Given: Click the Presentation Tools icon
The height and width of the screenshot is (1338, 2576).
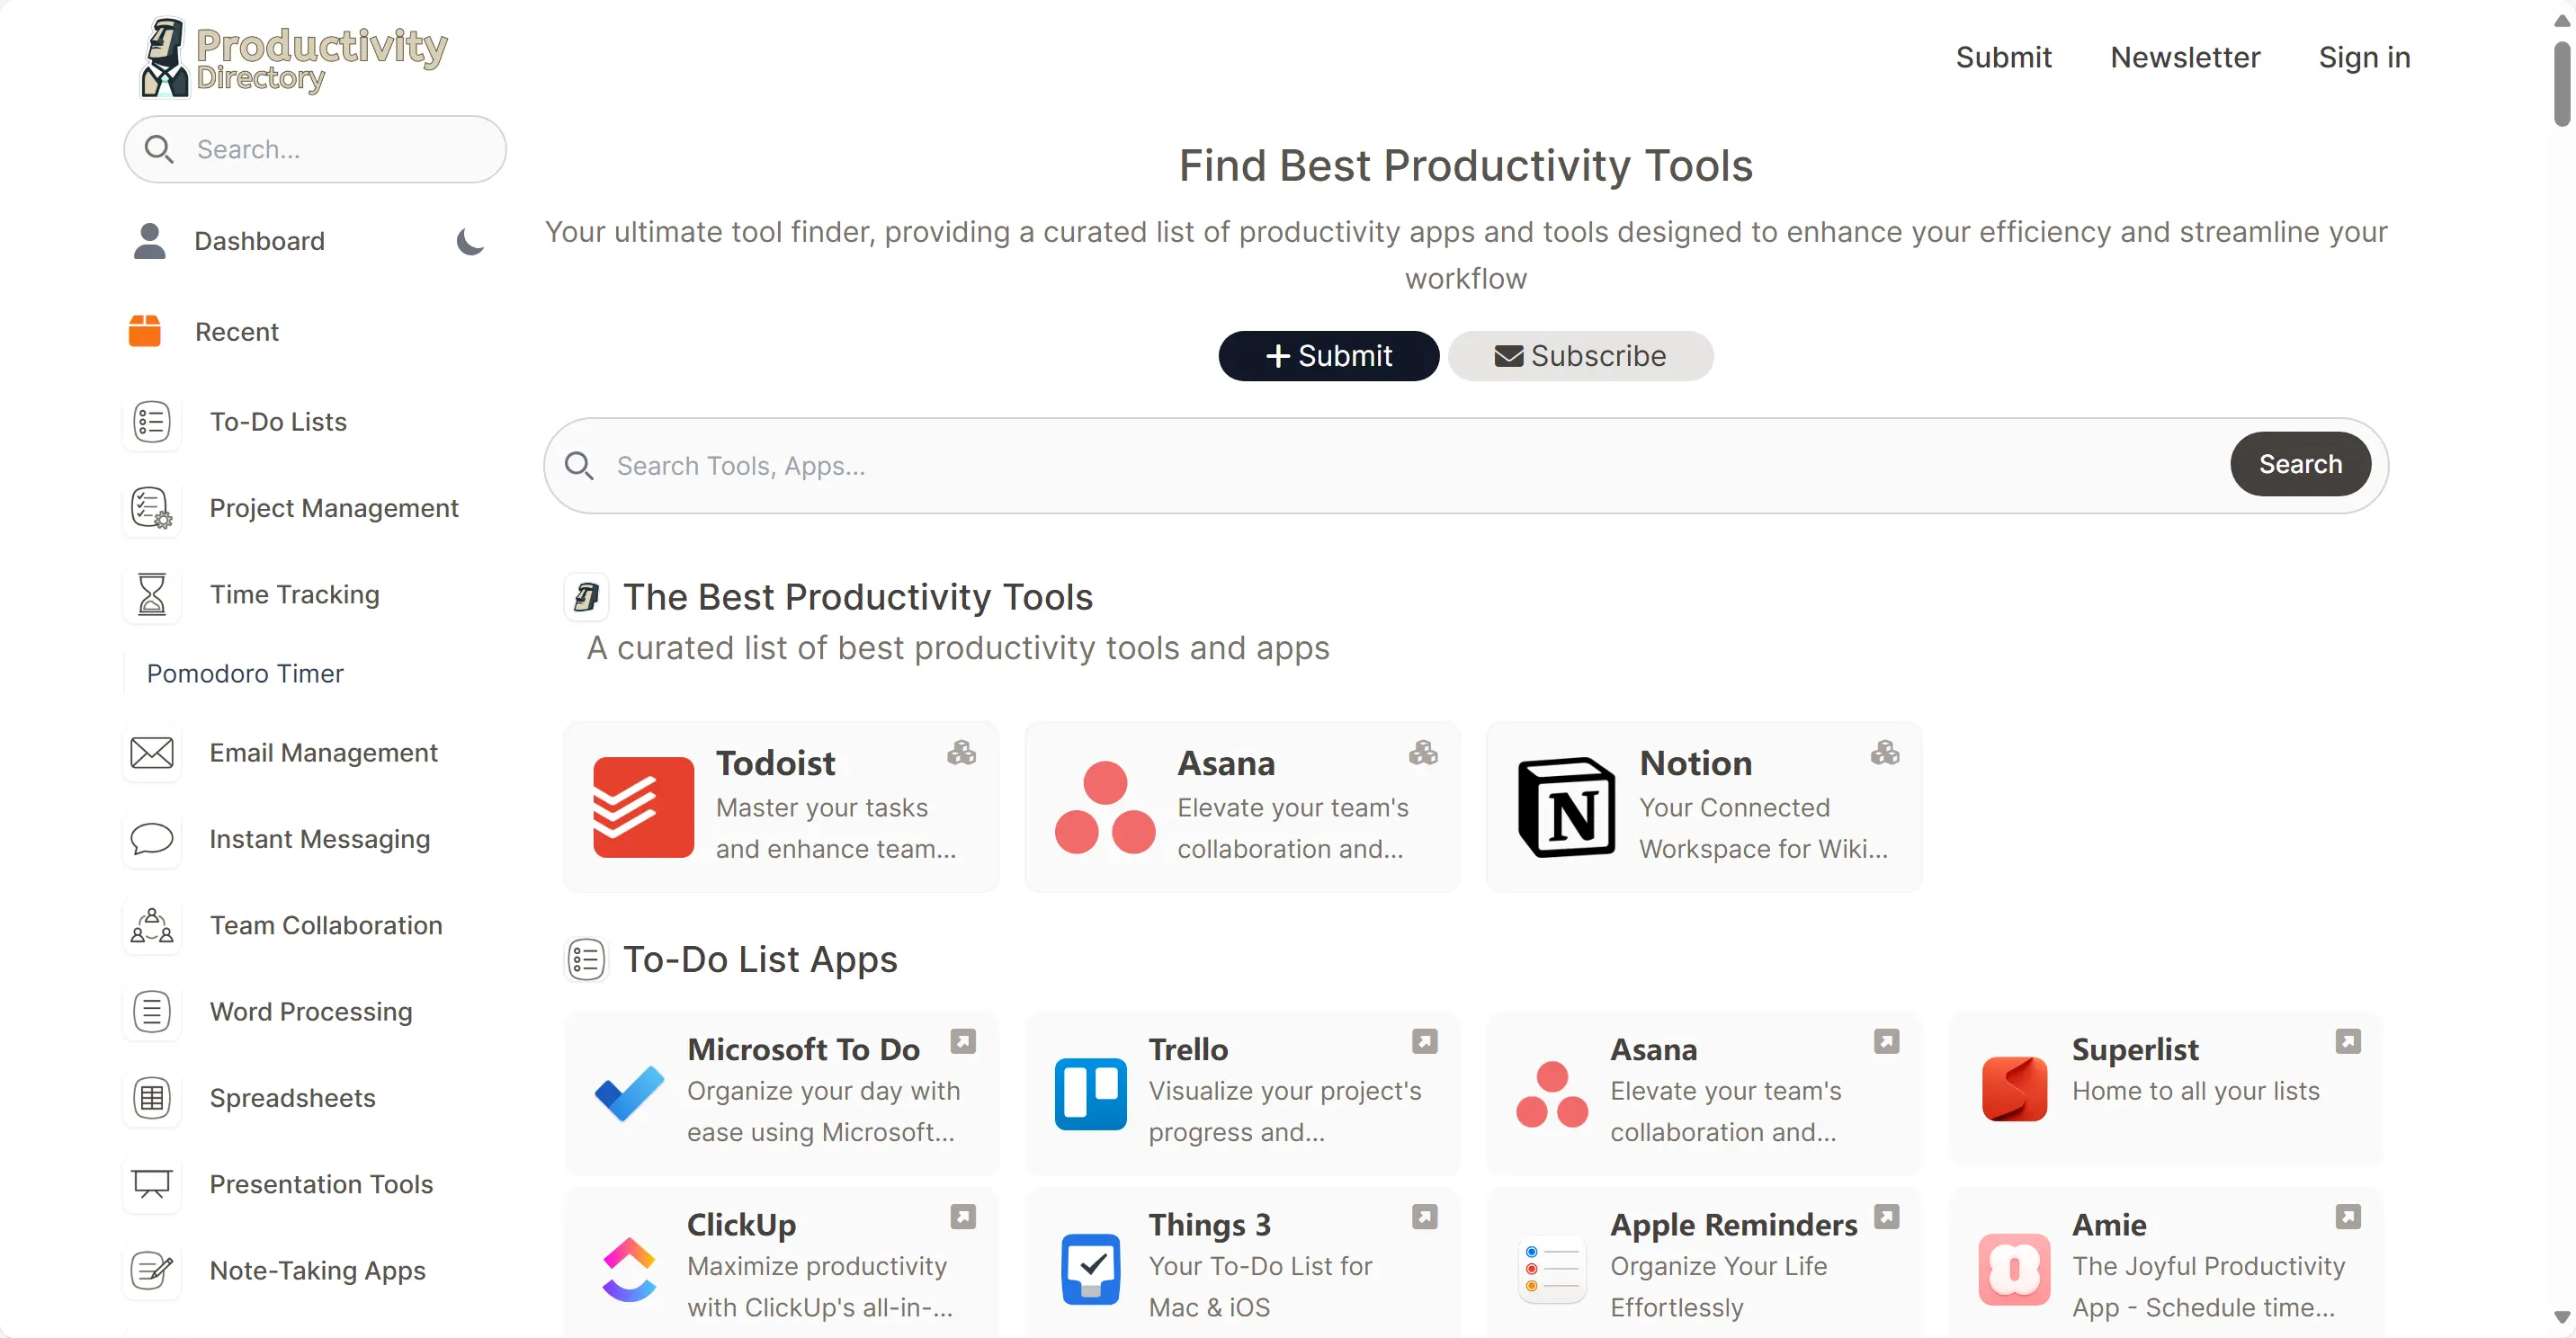Looking at the screenshot, I should (152, 1185).
